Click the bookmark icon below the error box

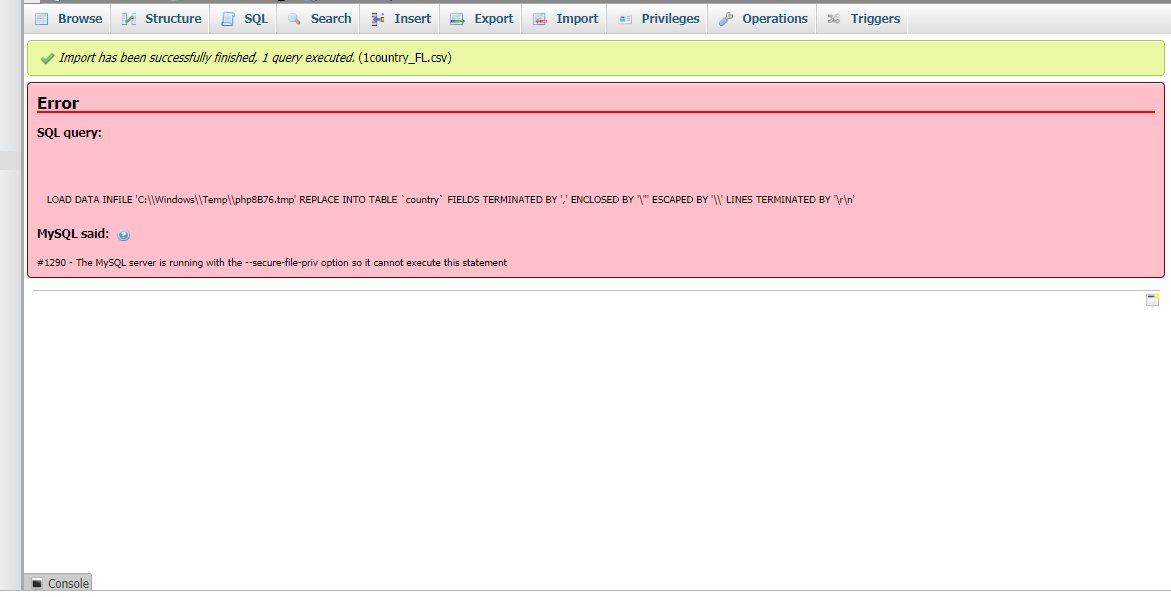[1152, 300]
